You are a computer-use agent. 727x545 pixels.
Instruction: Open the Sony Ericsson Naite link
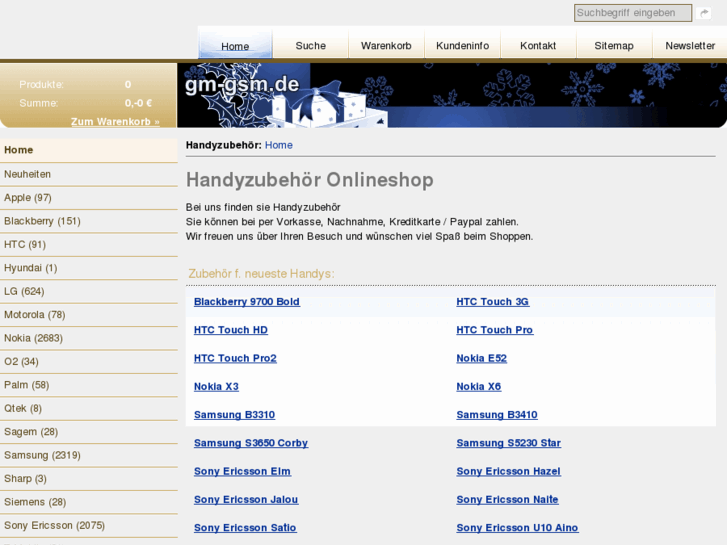point(507,500)
